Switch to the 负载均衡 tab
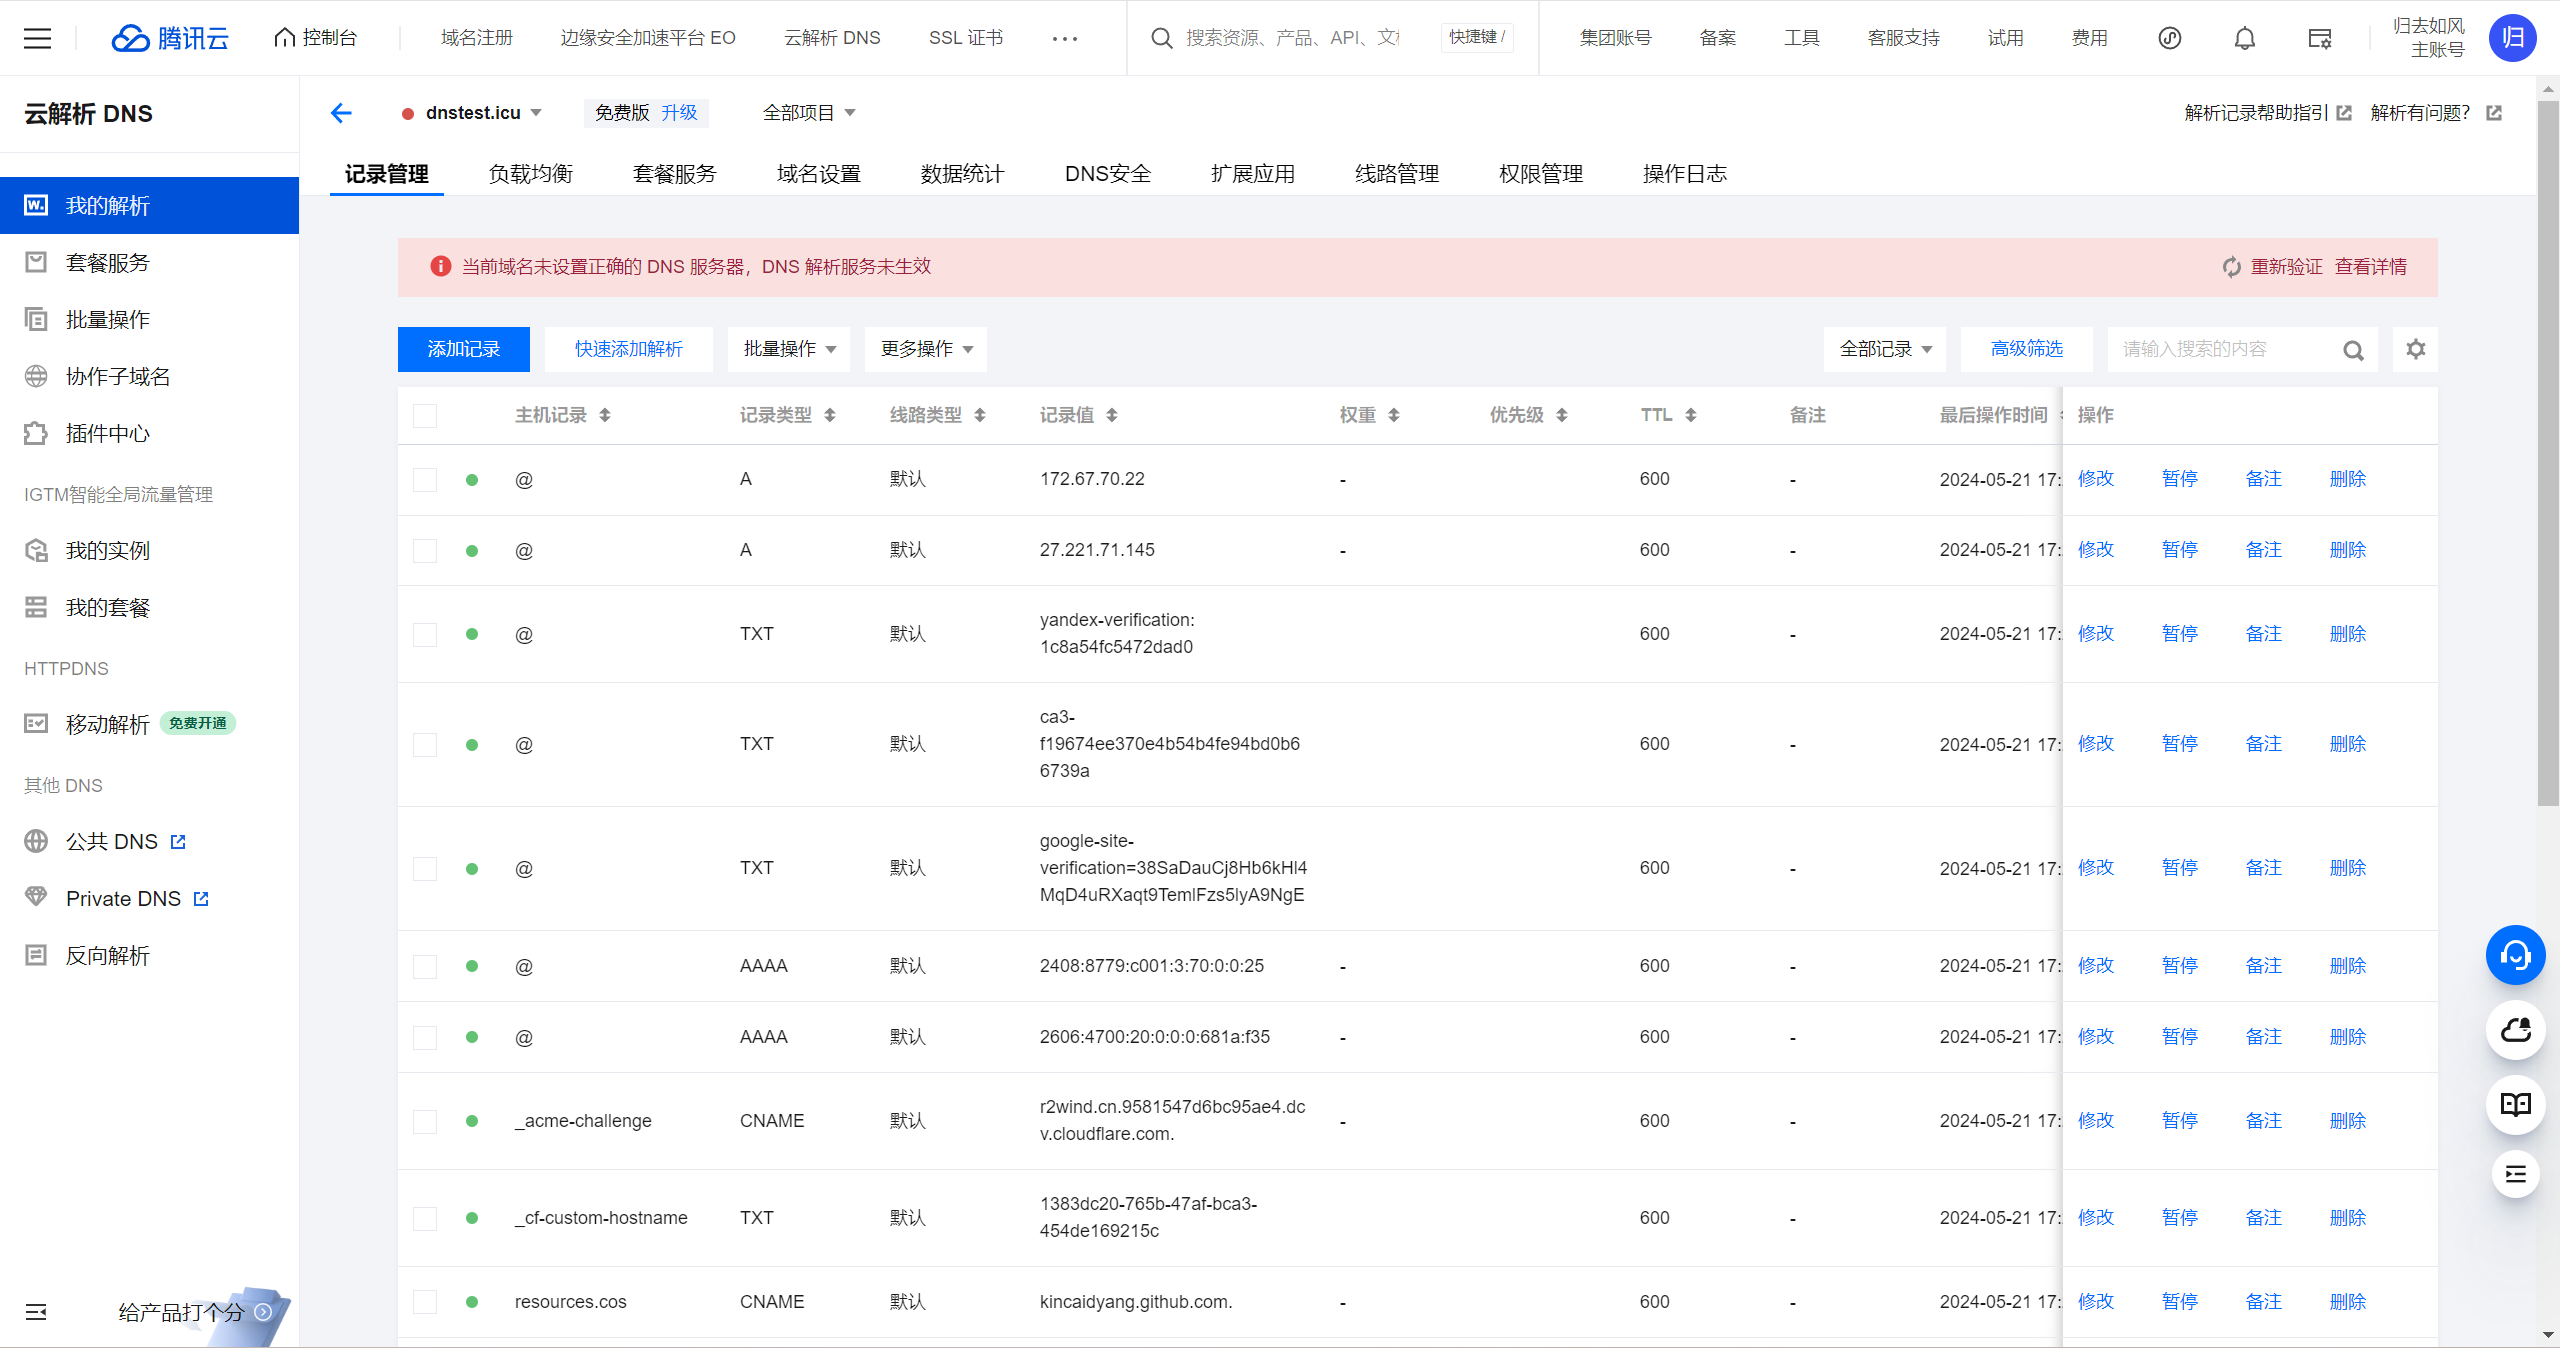 [x=530, y=174]
